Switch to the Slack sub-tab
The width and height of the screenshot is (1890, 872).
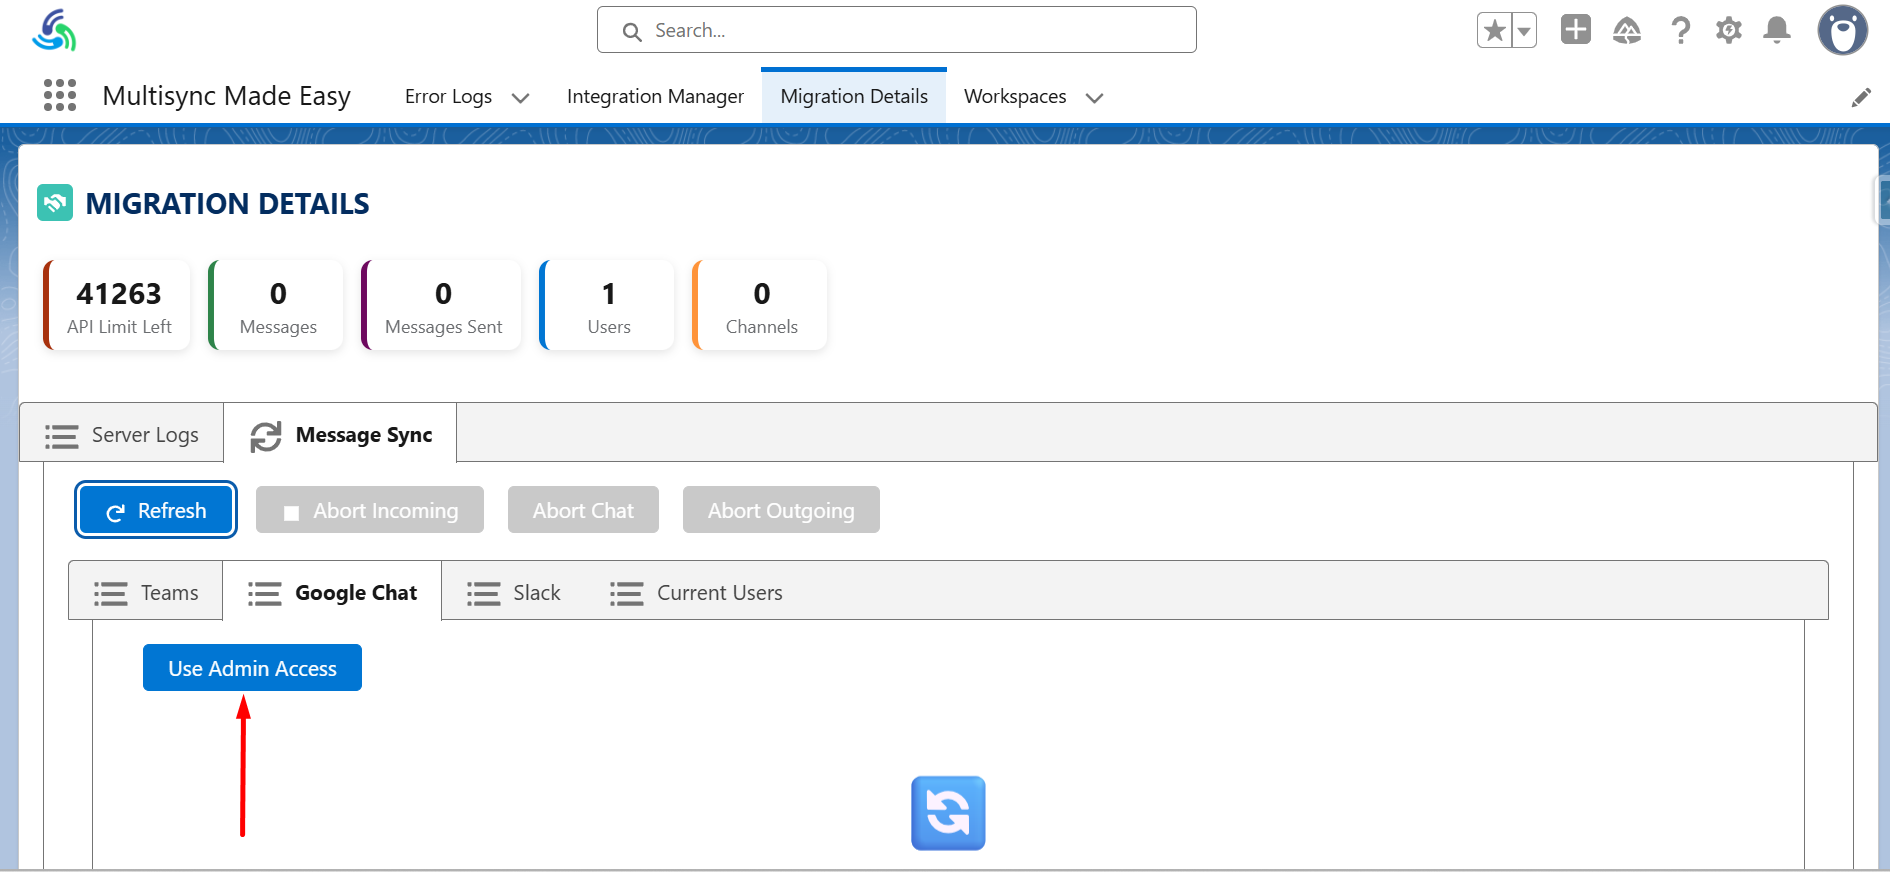tap(514, 592)
